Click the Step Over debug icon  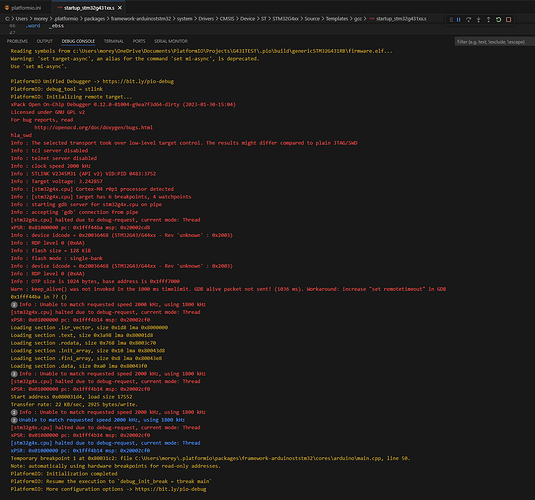click(468, 20)
